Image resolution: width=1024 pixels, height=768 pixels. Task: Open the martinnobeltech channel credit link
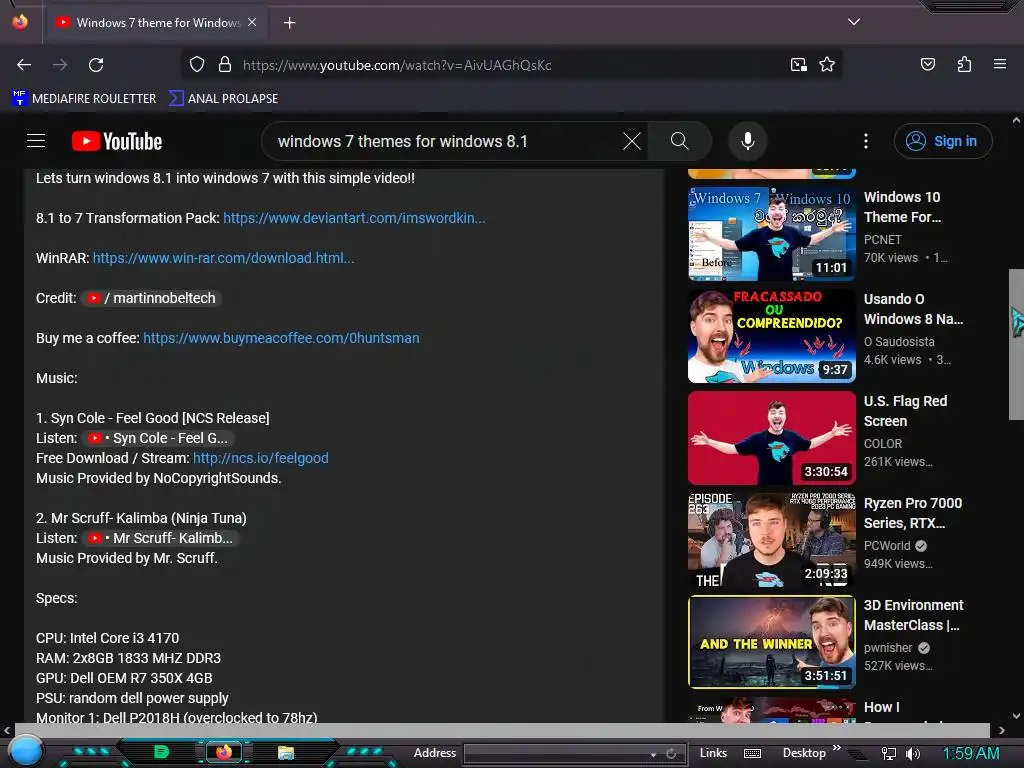tap(152, 298)
